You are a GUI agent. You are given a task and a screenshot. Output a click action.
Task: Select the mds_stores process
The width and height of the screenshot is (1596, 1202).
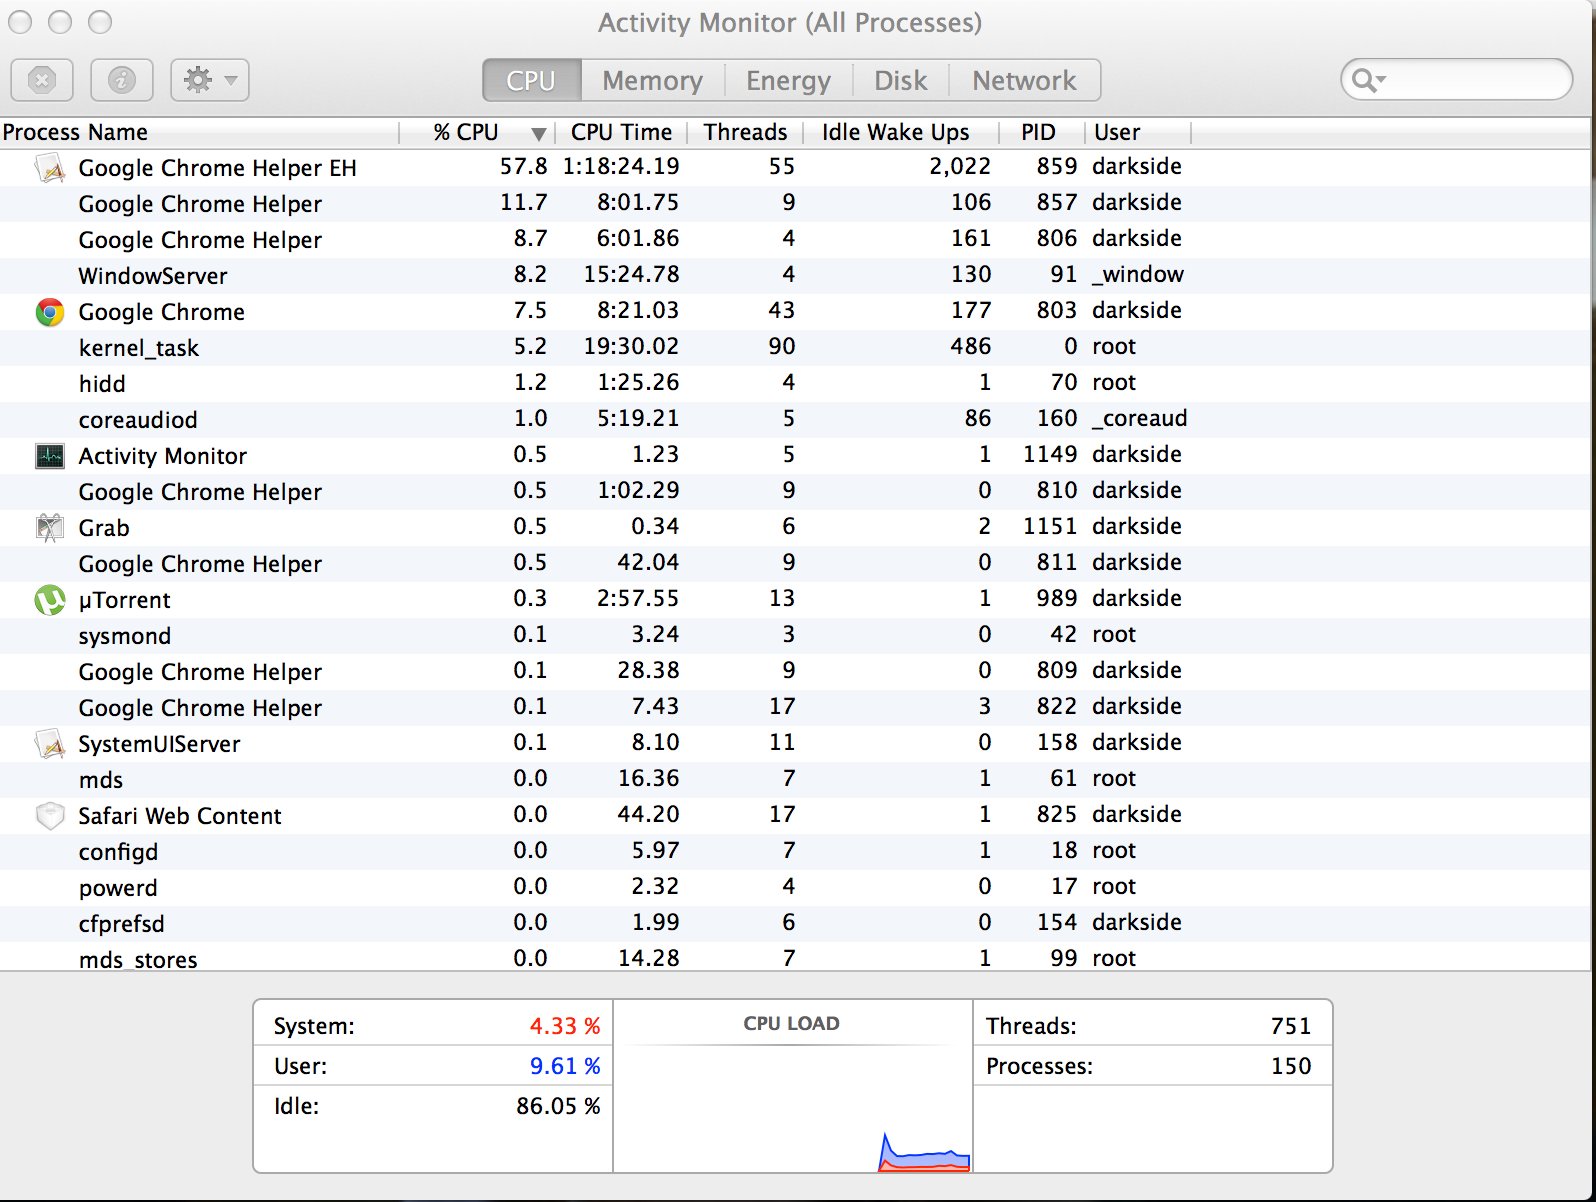pos(795,958)
